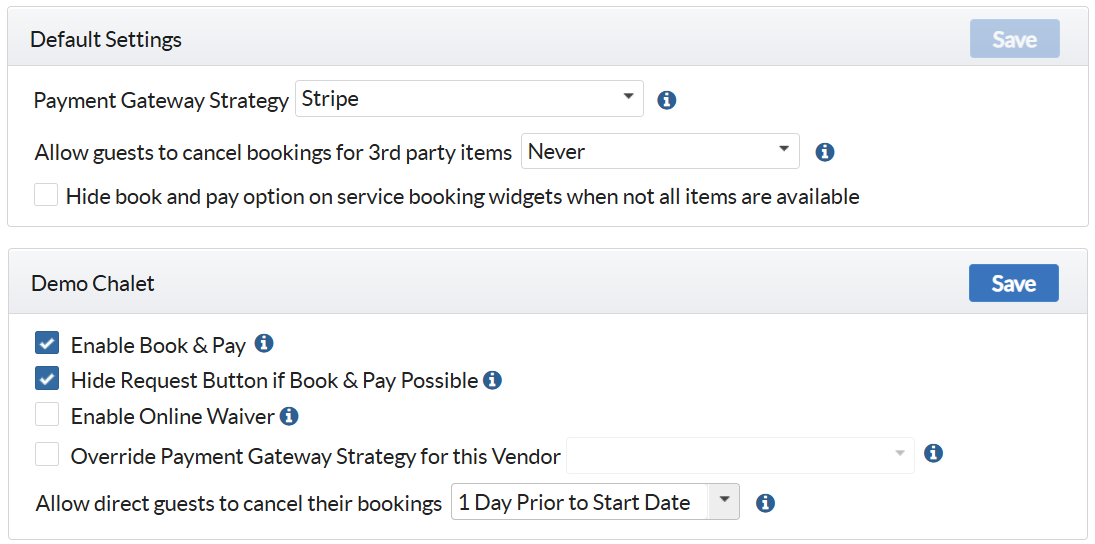Save the Demo Chalet settings
Image resolution: width=1095 pixels, height=544 pixels.
coord(1013,283)
